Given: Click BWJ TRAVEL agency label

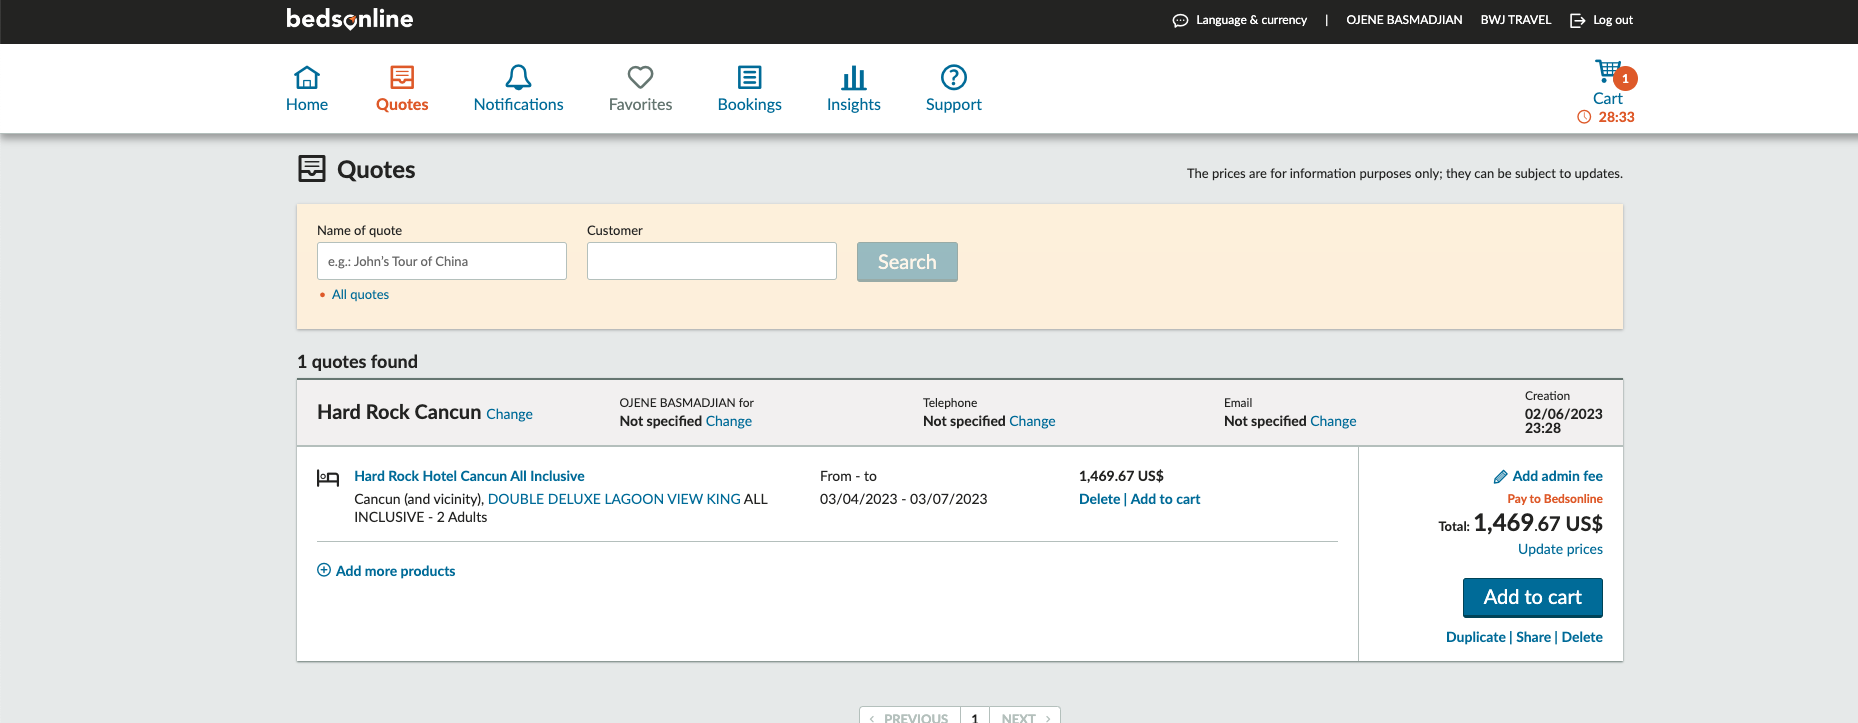Looking at the screenshot, I should 1516,20.
